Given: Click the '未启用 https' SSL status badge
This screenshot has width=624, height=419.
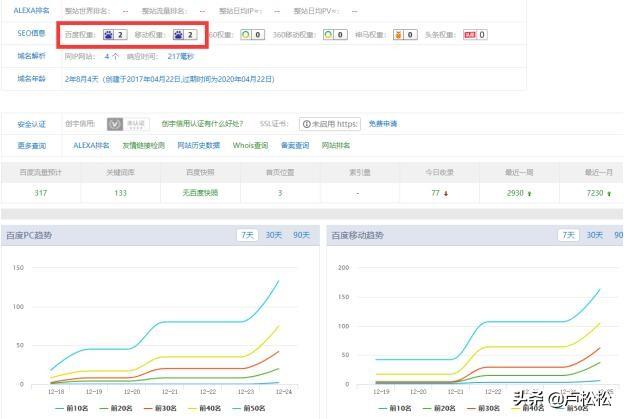Looking at the screenshot, I should pos(330,124).
